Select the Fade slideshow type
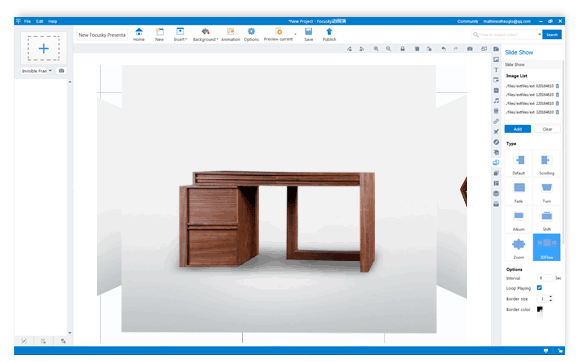This screenshot has height=362, width=582. coord(519,191)
